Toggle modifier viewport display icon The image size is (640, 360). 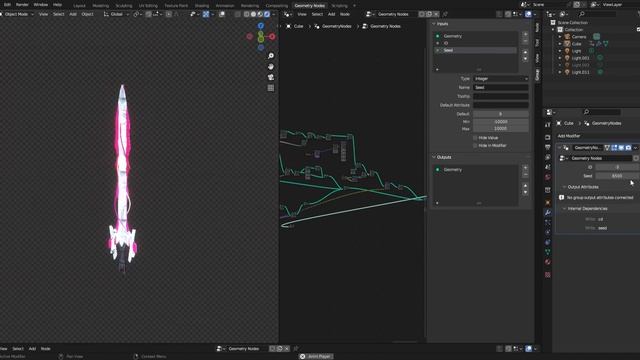tap(621, 148)
